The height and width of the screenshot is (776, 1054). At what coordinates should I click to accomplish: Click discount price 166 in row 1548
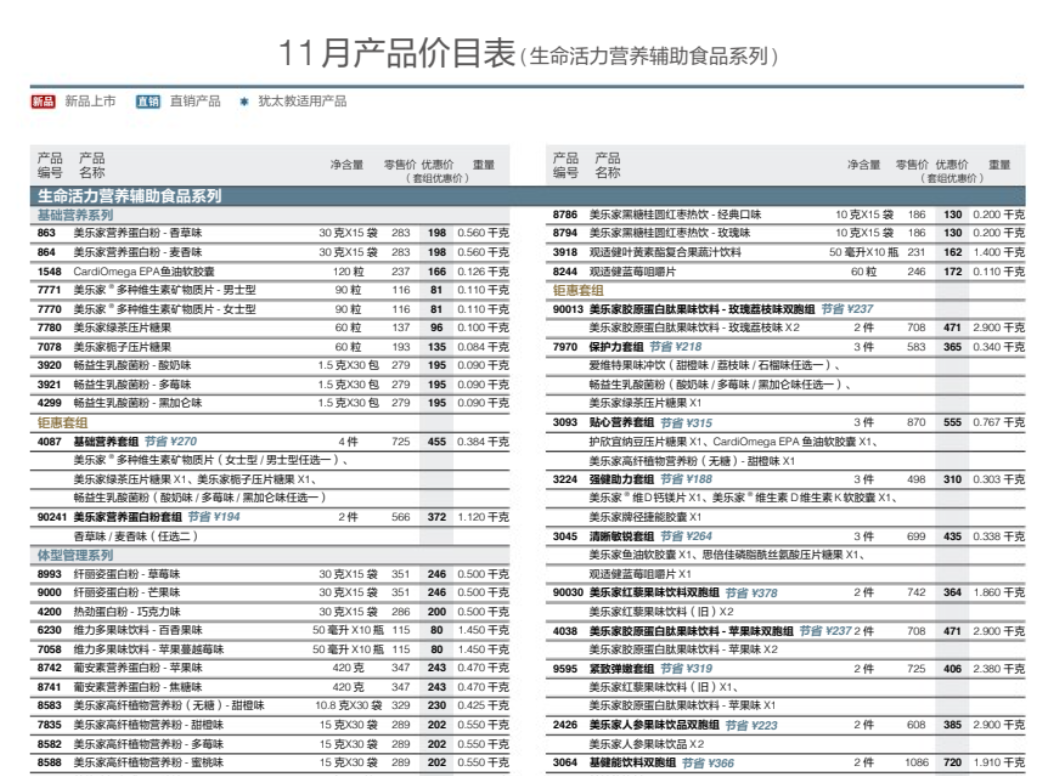pyautogui.click(x=437, y=272)
